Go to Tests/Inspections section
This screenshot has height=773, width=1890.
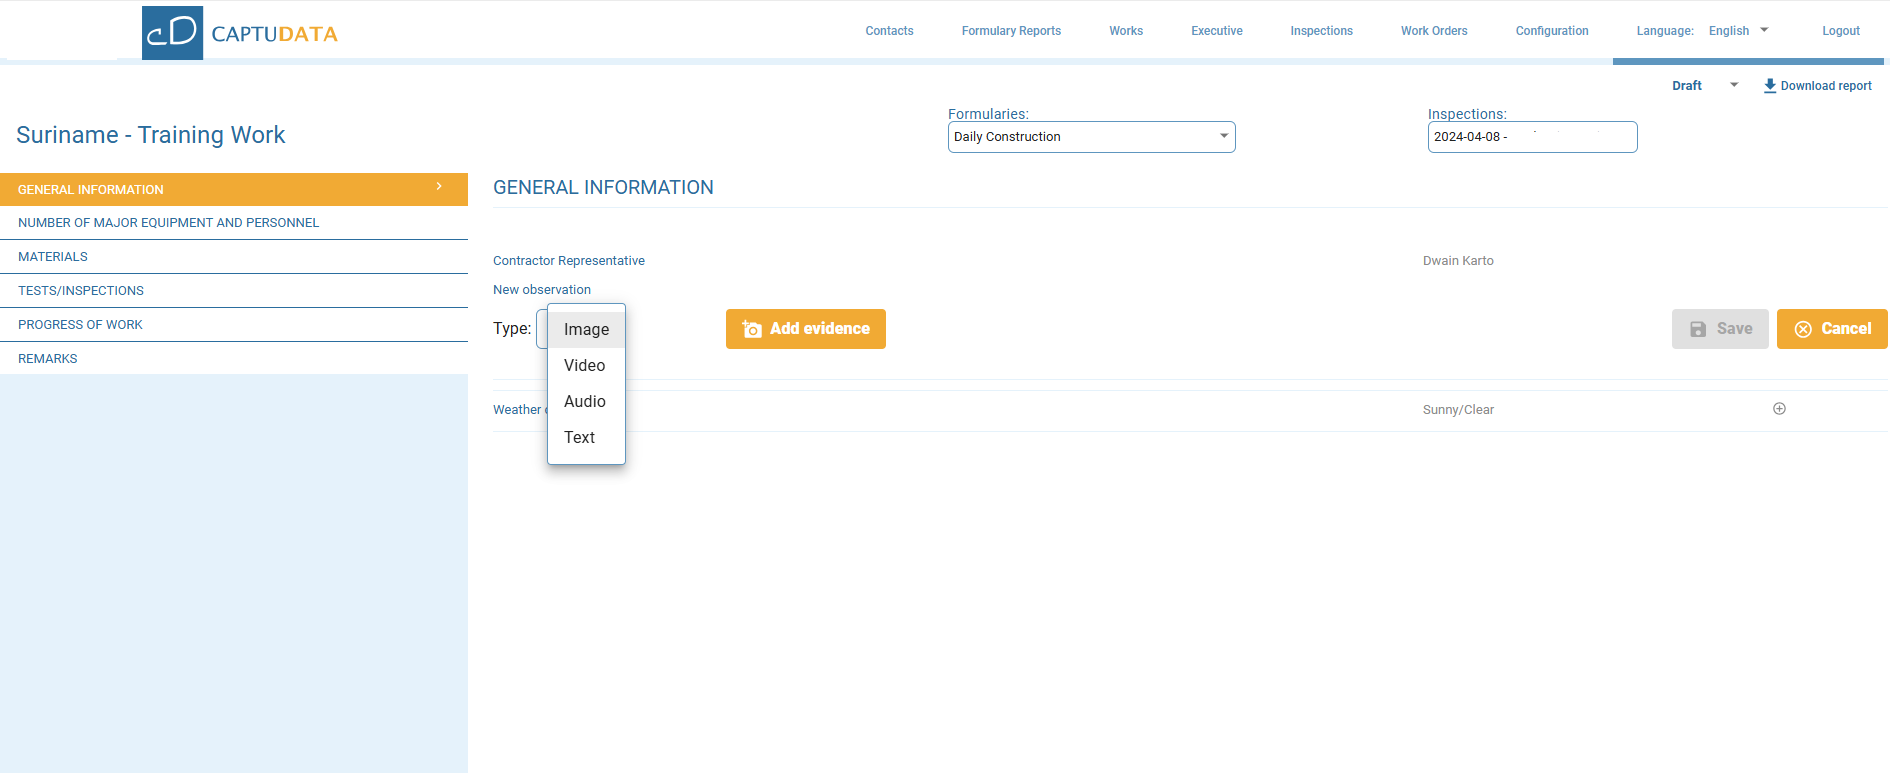(81, 291)
